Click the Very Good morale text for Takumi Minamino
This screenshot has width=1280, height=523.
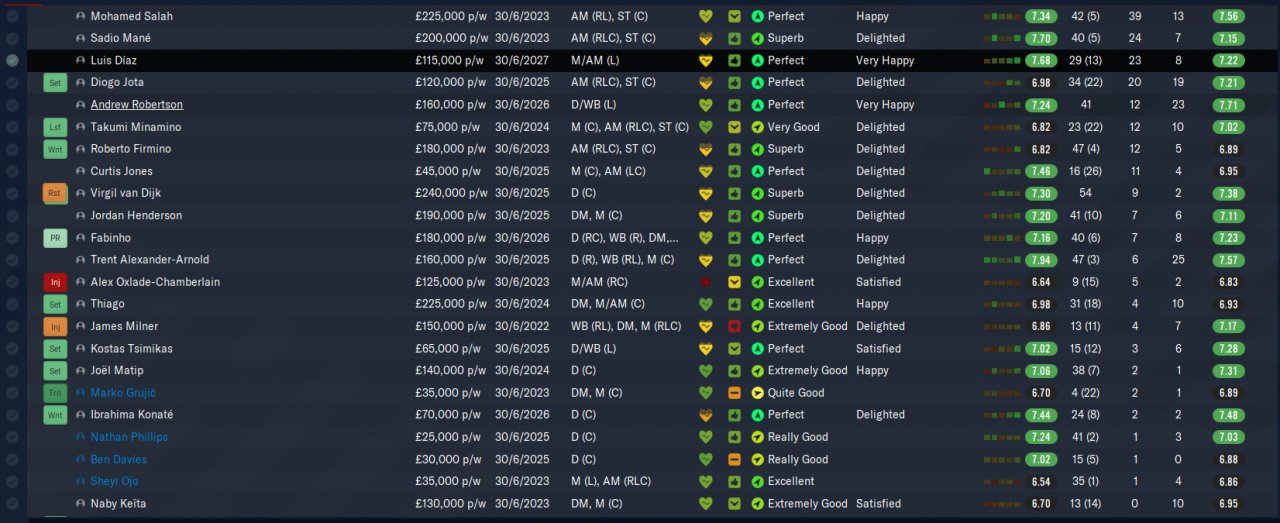coord(793,127)
